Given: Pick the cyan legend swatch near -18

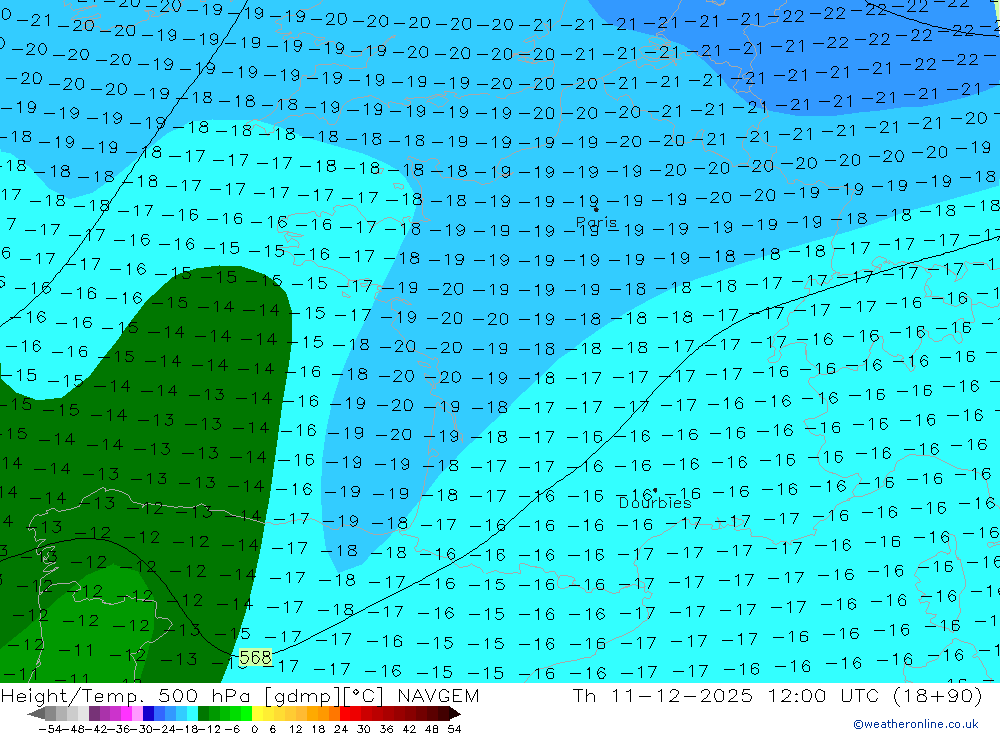Looking at the screenshot, I should pyautogui.click(x=193, y=714).
